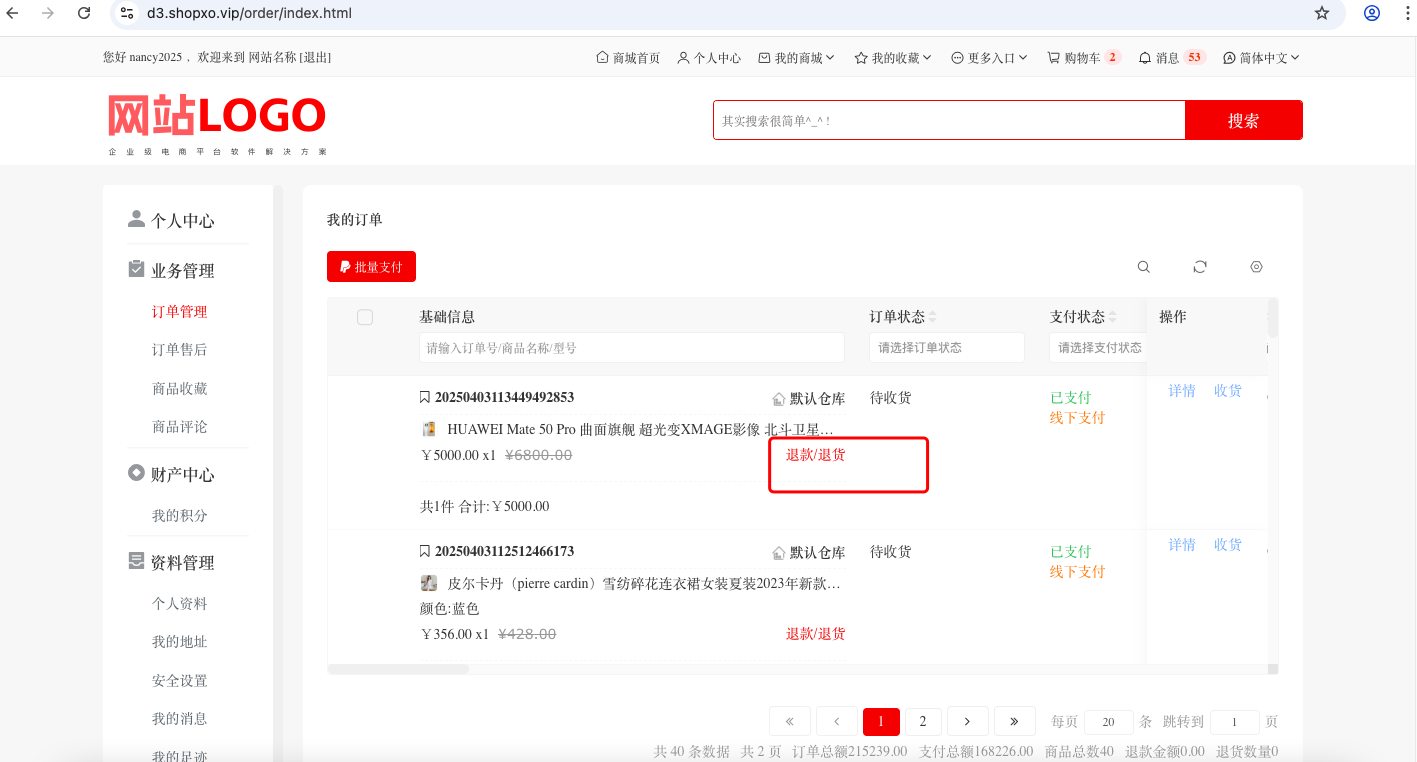Click the red 搜索 button

tap(1244, 120)
